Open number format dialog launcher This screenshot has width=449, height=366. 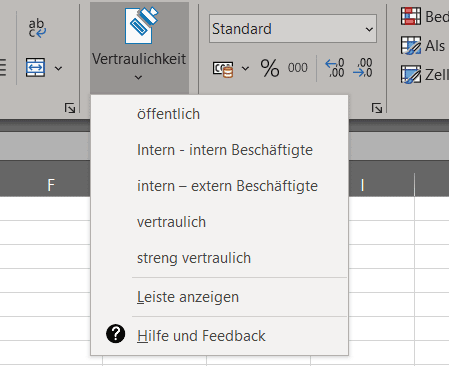click(x=377, y=108)
